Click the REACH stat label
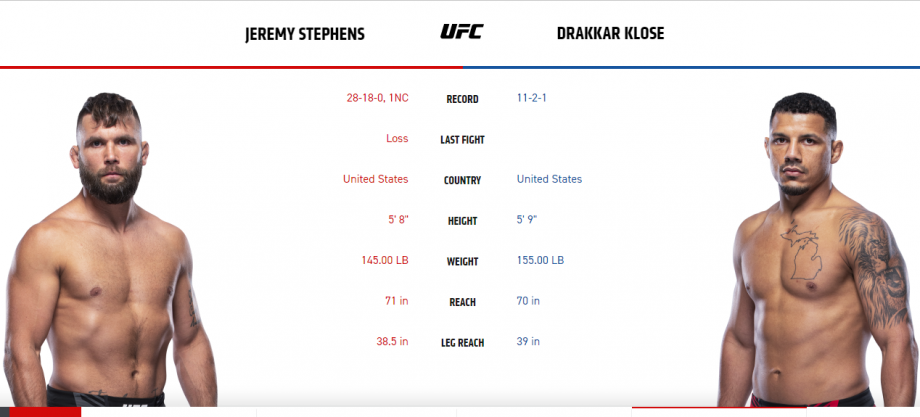This screenshot has width=920, height=417. (462, 302)
